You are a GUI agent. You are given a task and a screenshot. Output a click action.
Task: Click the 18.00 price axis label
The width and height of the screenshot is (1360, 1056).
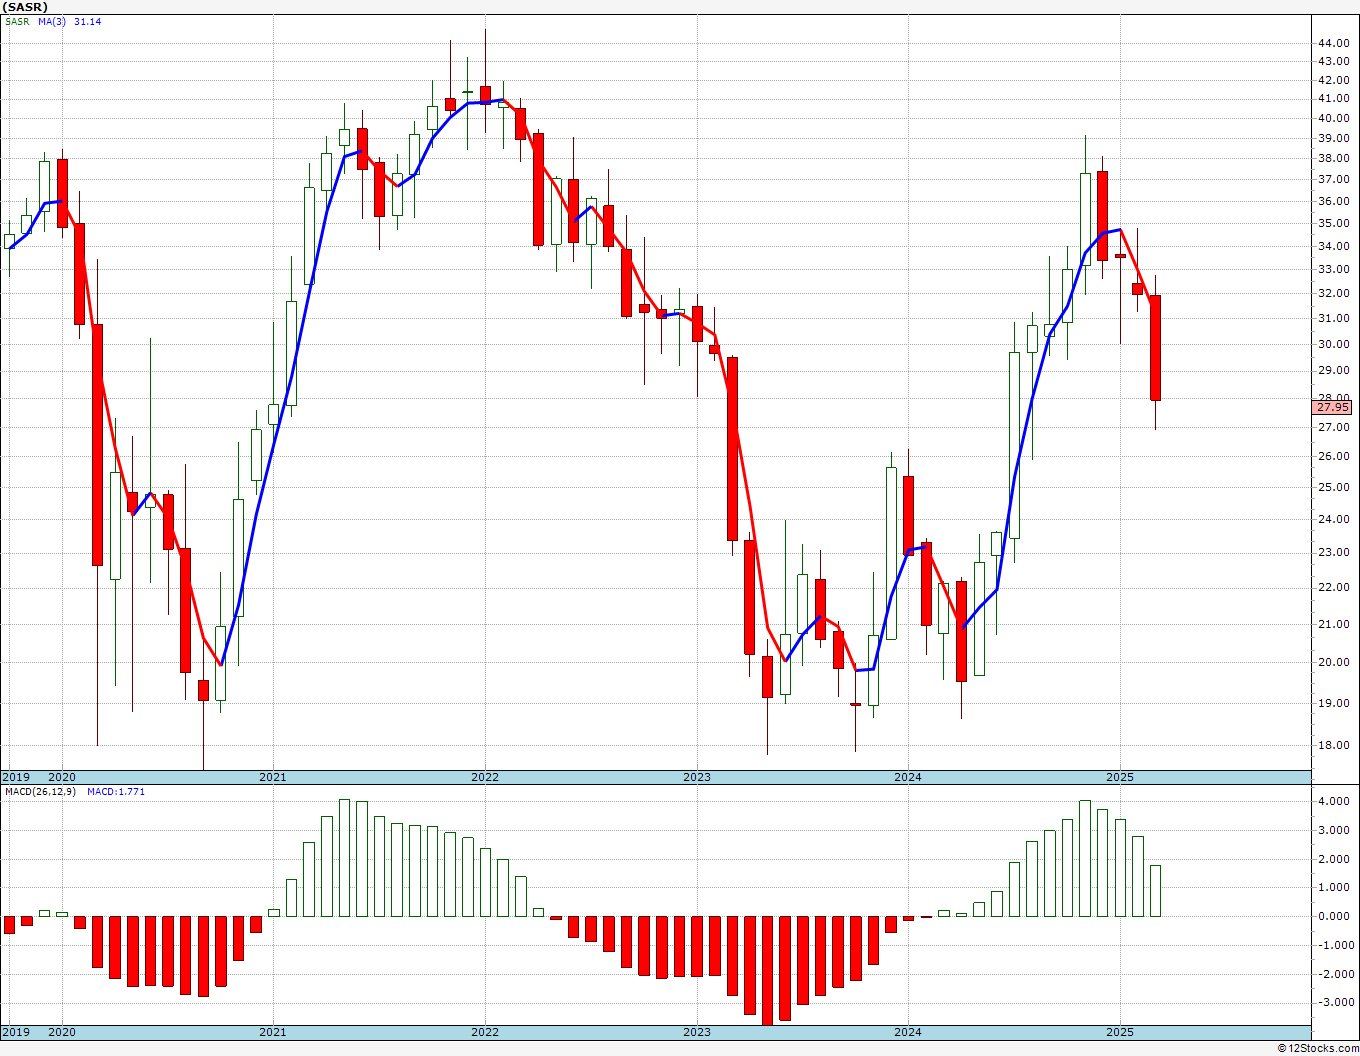[x=1335, y=745]
